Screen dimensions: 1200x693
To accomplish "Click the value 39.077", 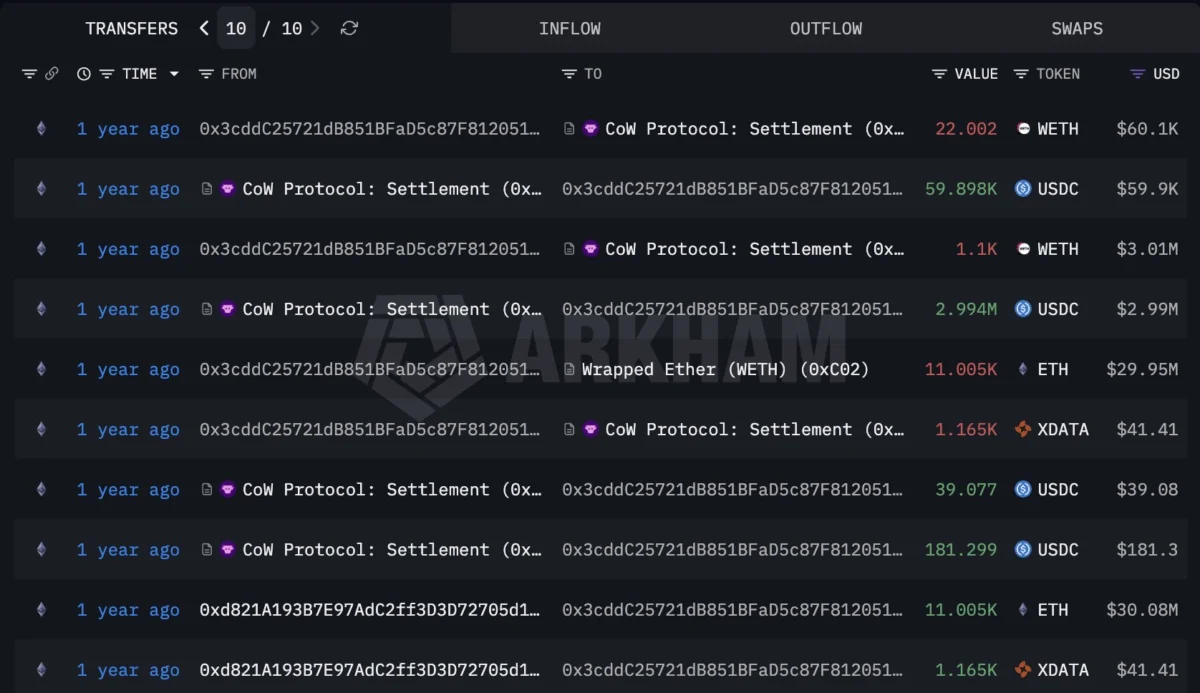I will point(966,489).
